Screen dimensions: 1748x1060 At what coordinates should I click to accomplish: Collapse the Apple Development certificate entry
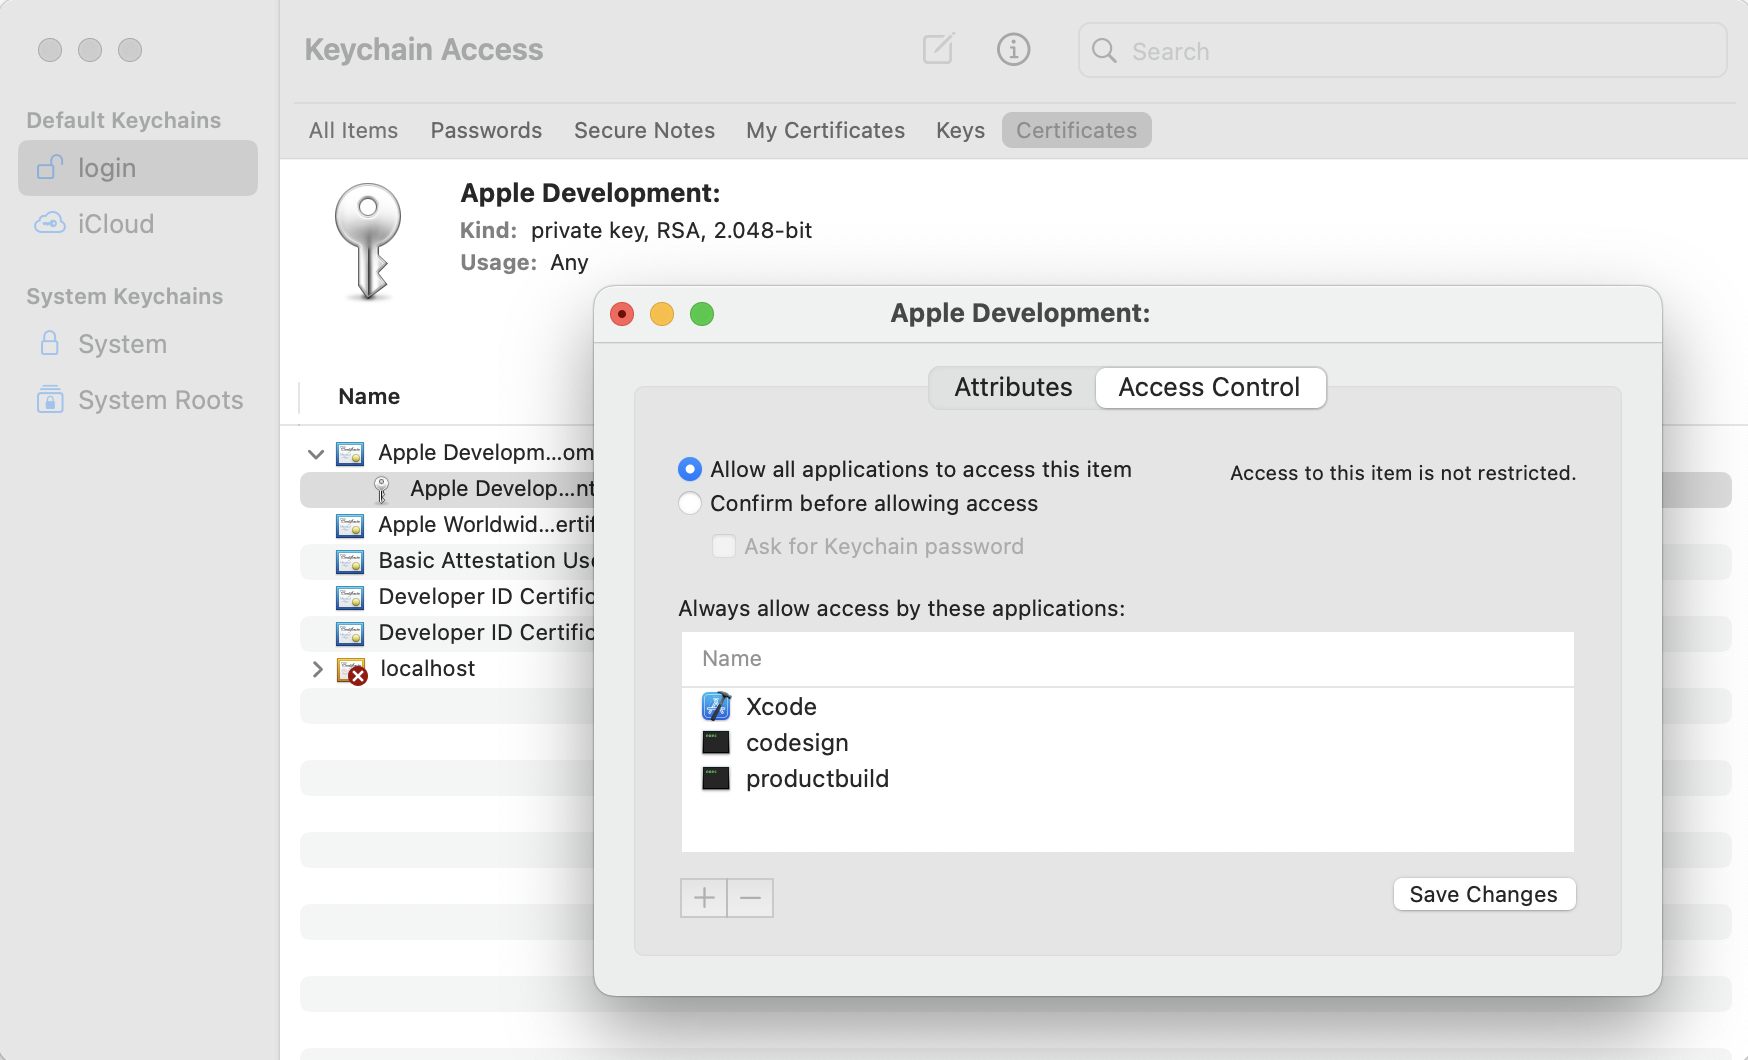316,453
